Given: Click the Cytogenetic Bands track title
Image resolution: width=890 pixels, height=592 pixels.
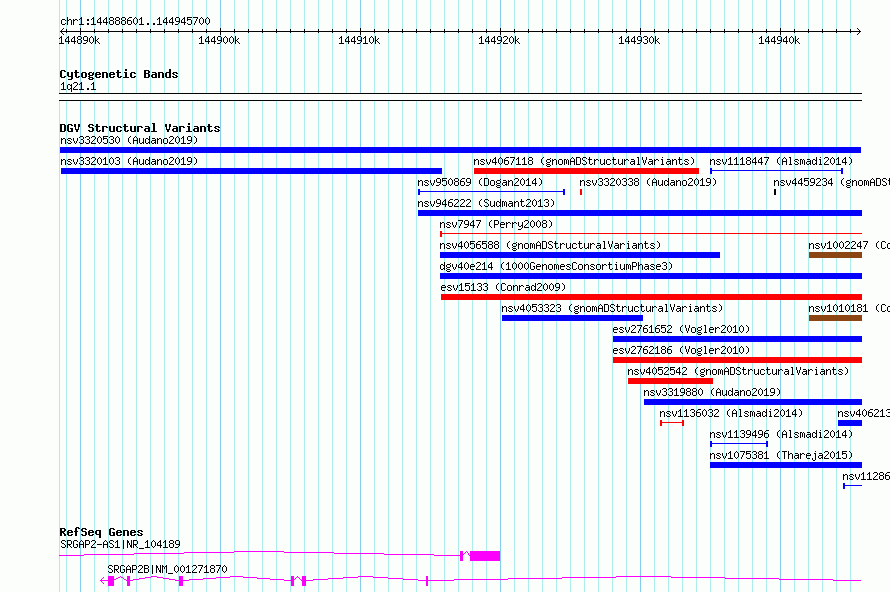Looking at the screenshot, I should pyautogui.click(x=119, y=74).
